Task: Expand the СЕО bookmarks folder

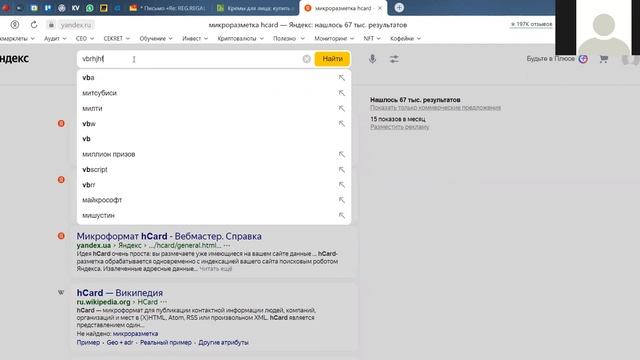Action: 85,38
